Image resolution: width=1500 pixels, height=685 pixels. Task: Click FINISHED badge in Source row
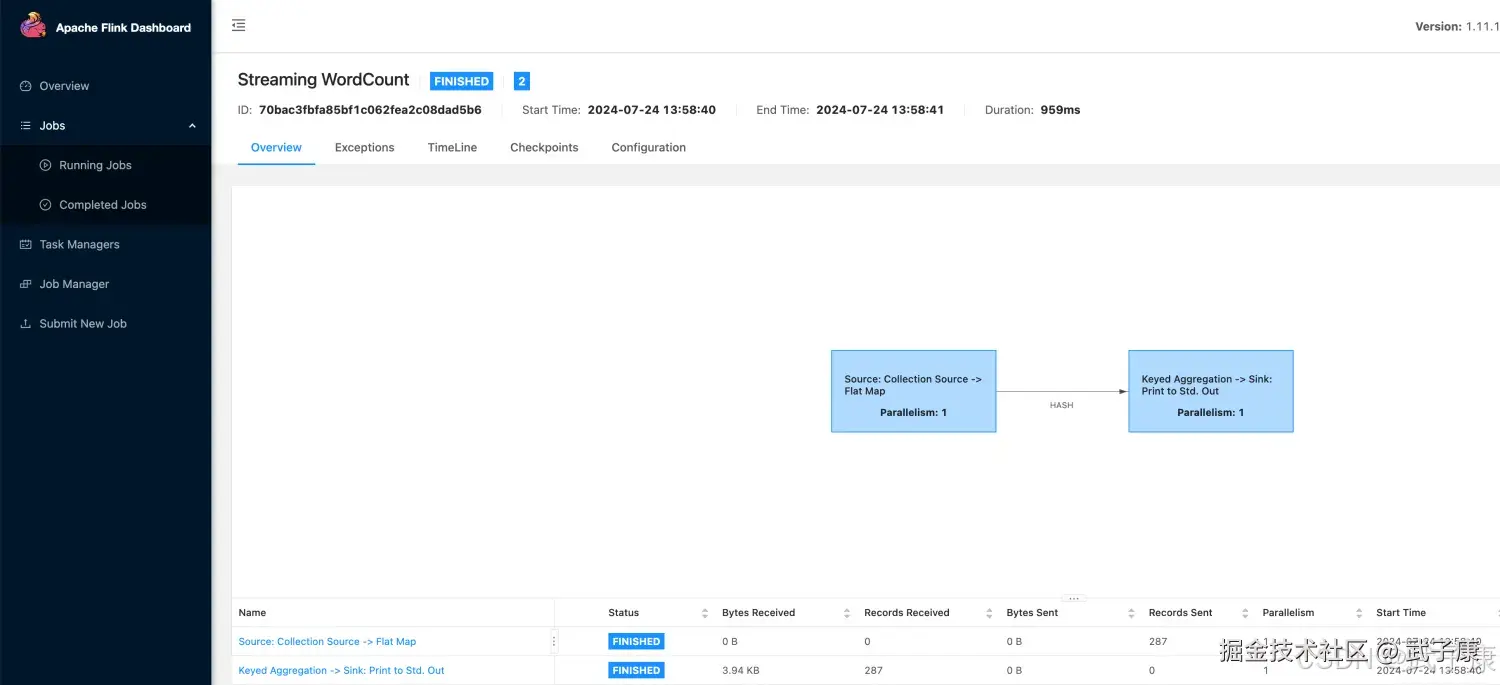click(x=636, y=642)
